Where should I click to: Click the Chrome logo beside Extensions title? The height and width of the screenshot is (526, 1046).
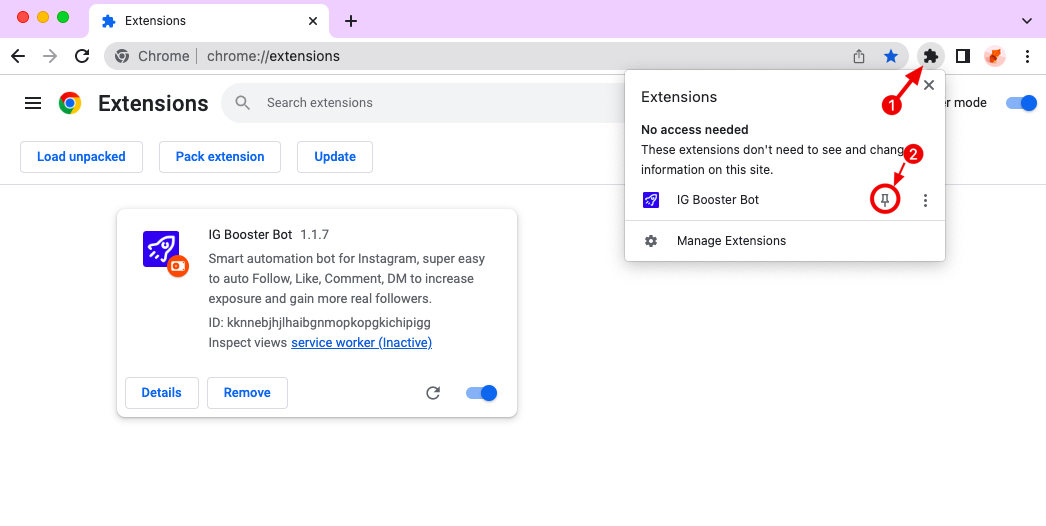coord(70,103)
